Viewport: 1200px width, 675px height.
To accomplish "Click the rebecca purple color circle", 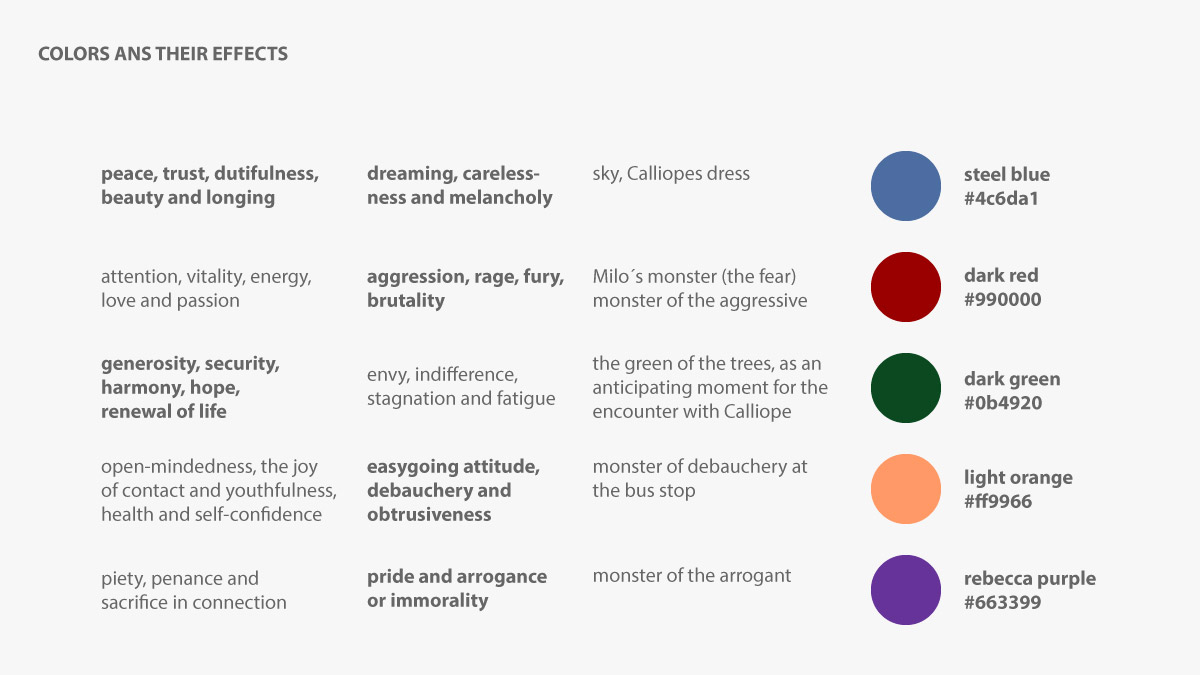I will (906, 590).
